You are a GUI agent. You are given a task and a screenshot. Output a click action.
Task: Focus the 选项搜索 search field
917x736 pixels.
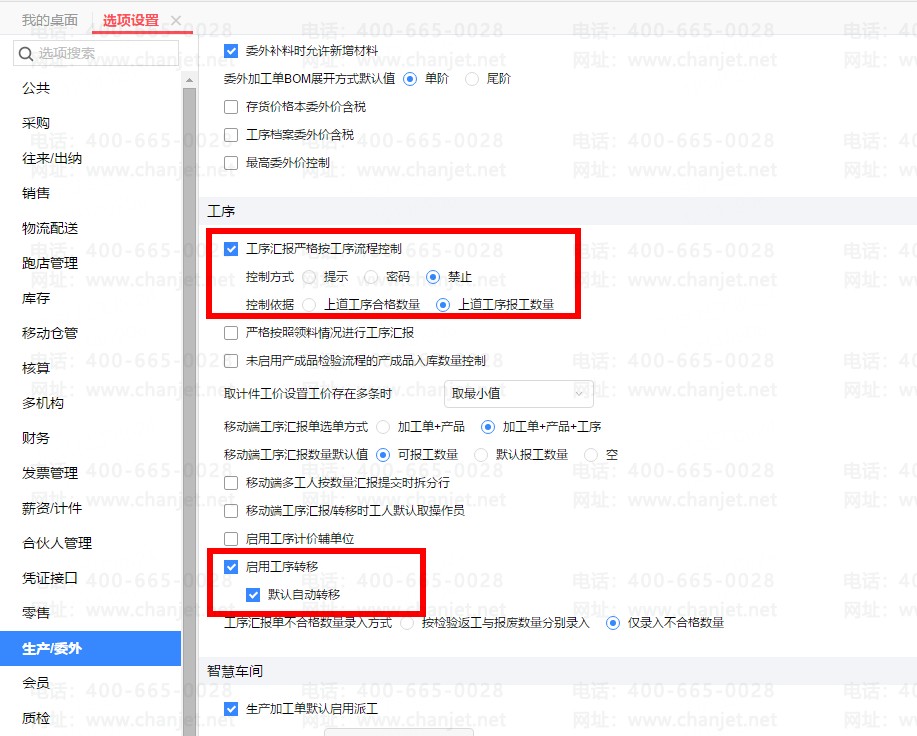[96, 54]
